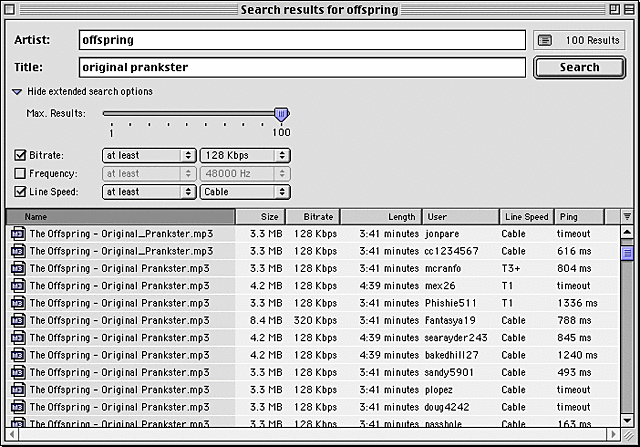
Task: Sort results by Length column header
Action: [x=381, y=217]
